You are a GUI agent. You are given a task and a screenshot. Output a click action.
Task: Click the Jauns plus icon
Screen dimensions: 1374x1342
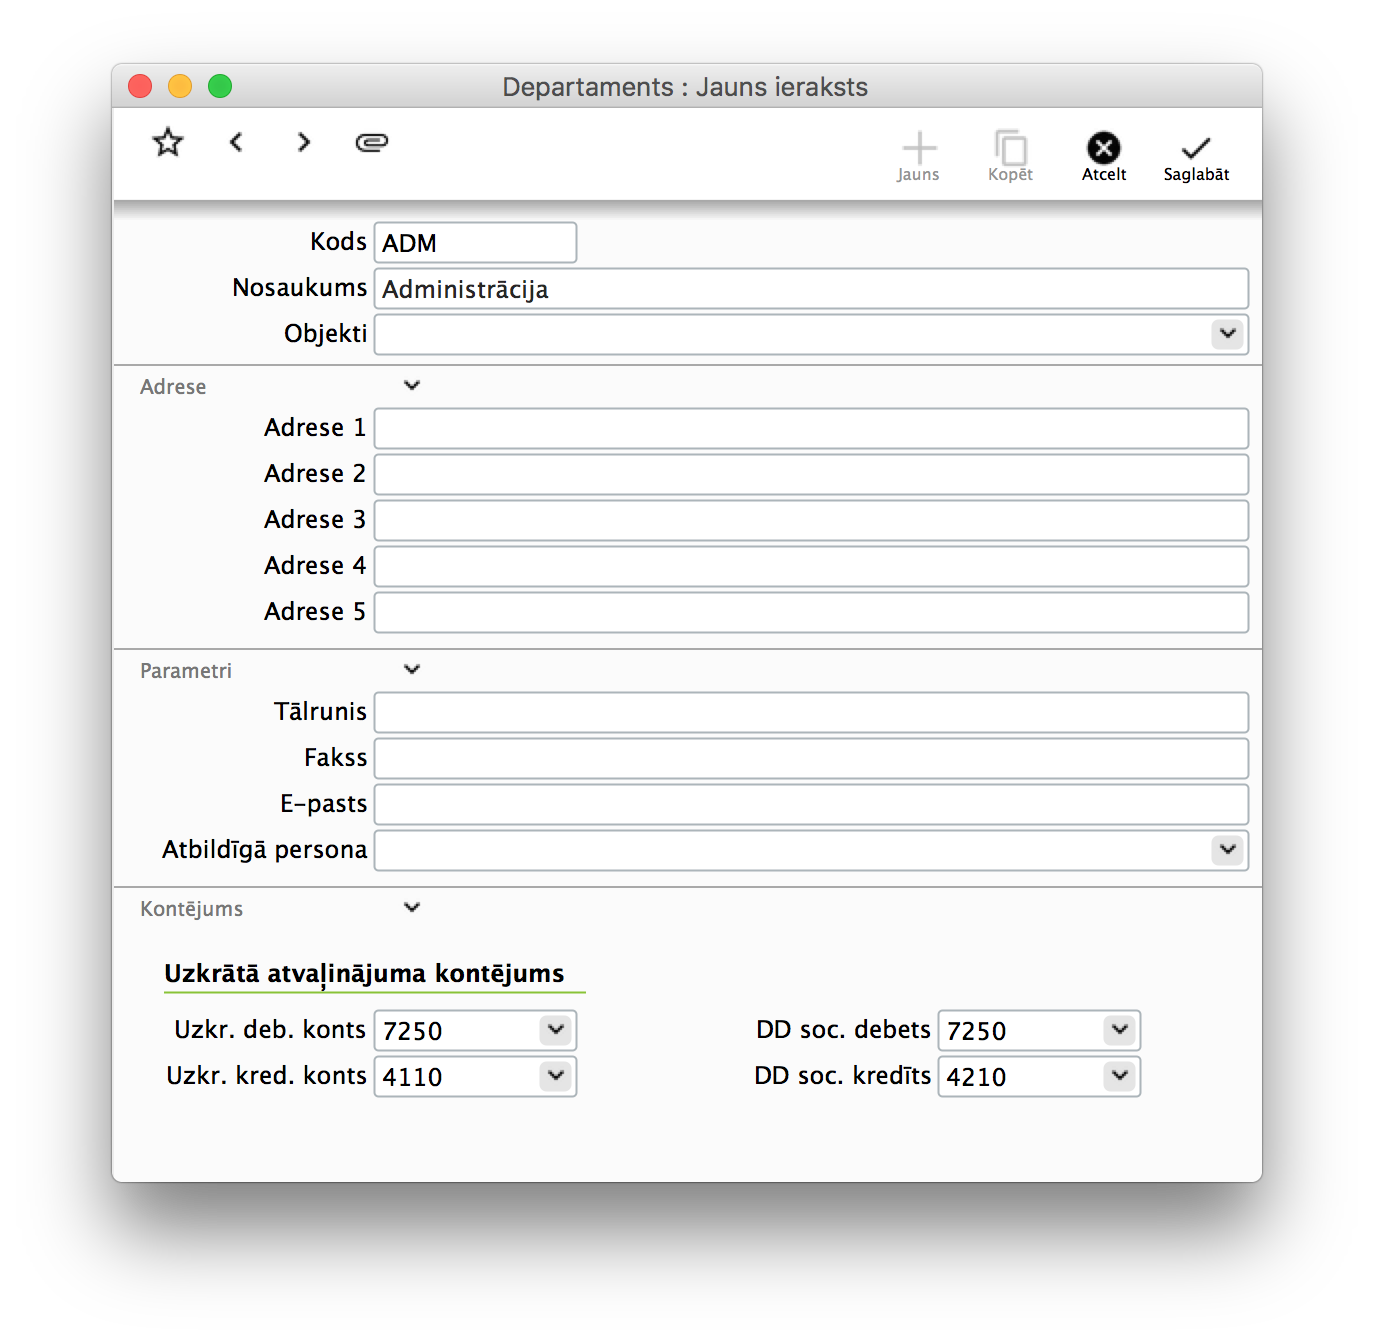click(x=918, y=150)
